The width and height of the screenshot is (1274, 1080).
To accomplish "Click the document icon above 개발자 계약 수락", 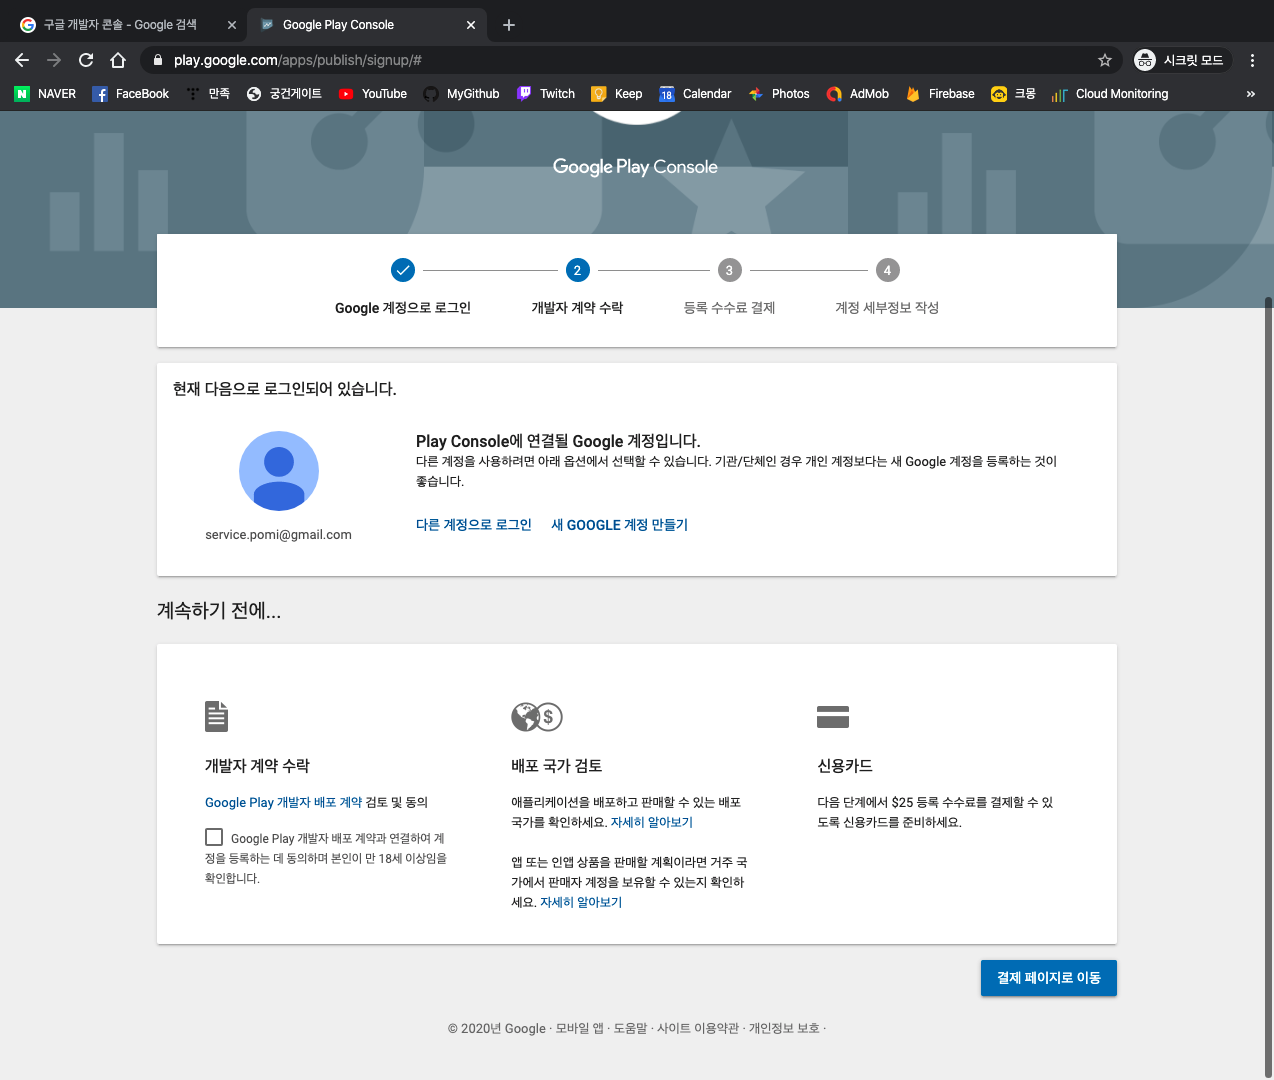I will (x=216, y=716).
